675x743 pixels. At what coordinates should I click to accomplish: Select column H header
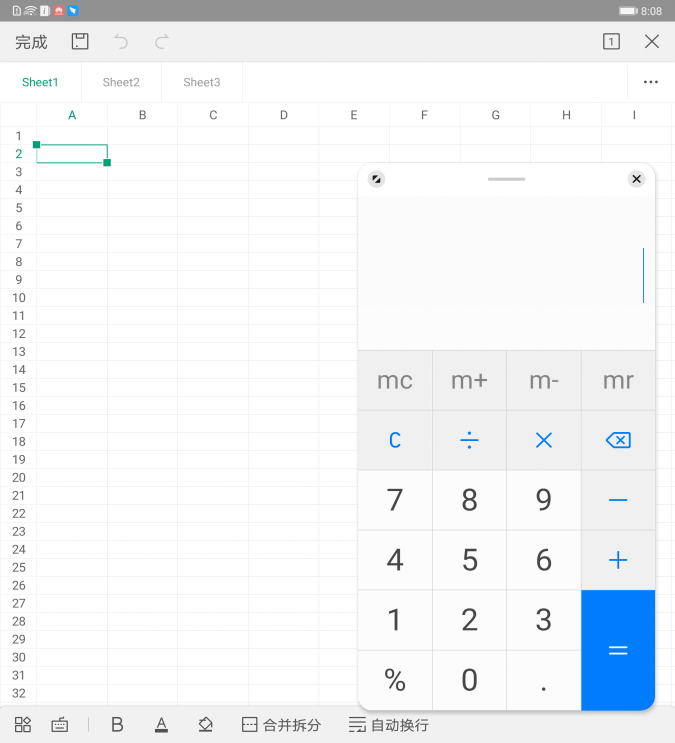point(566,115)
